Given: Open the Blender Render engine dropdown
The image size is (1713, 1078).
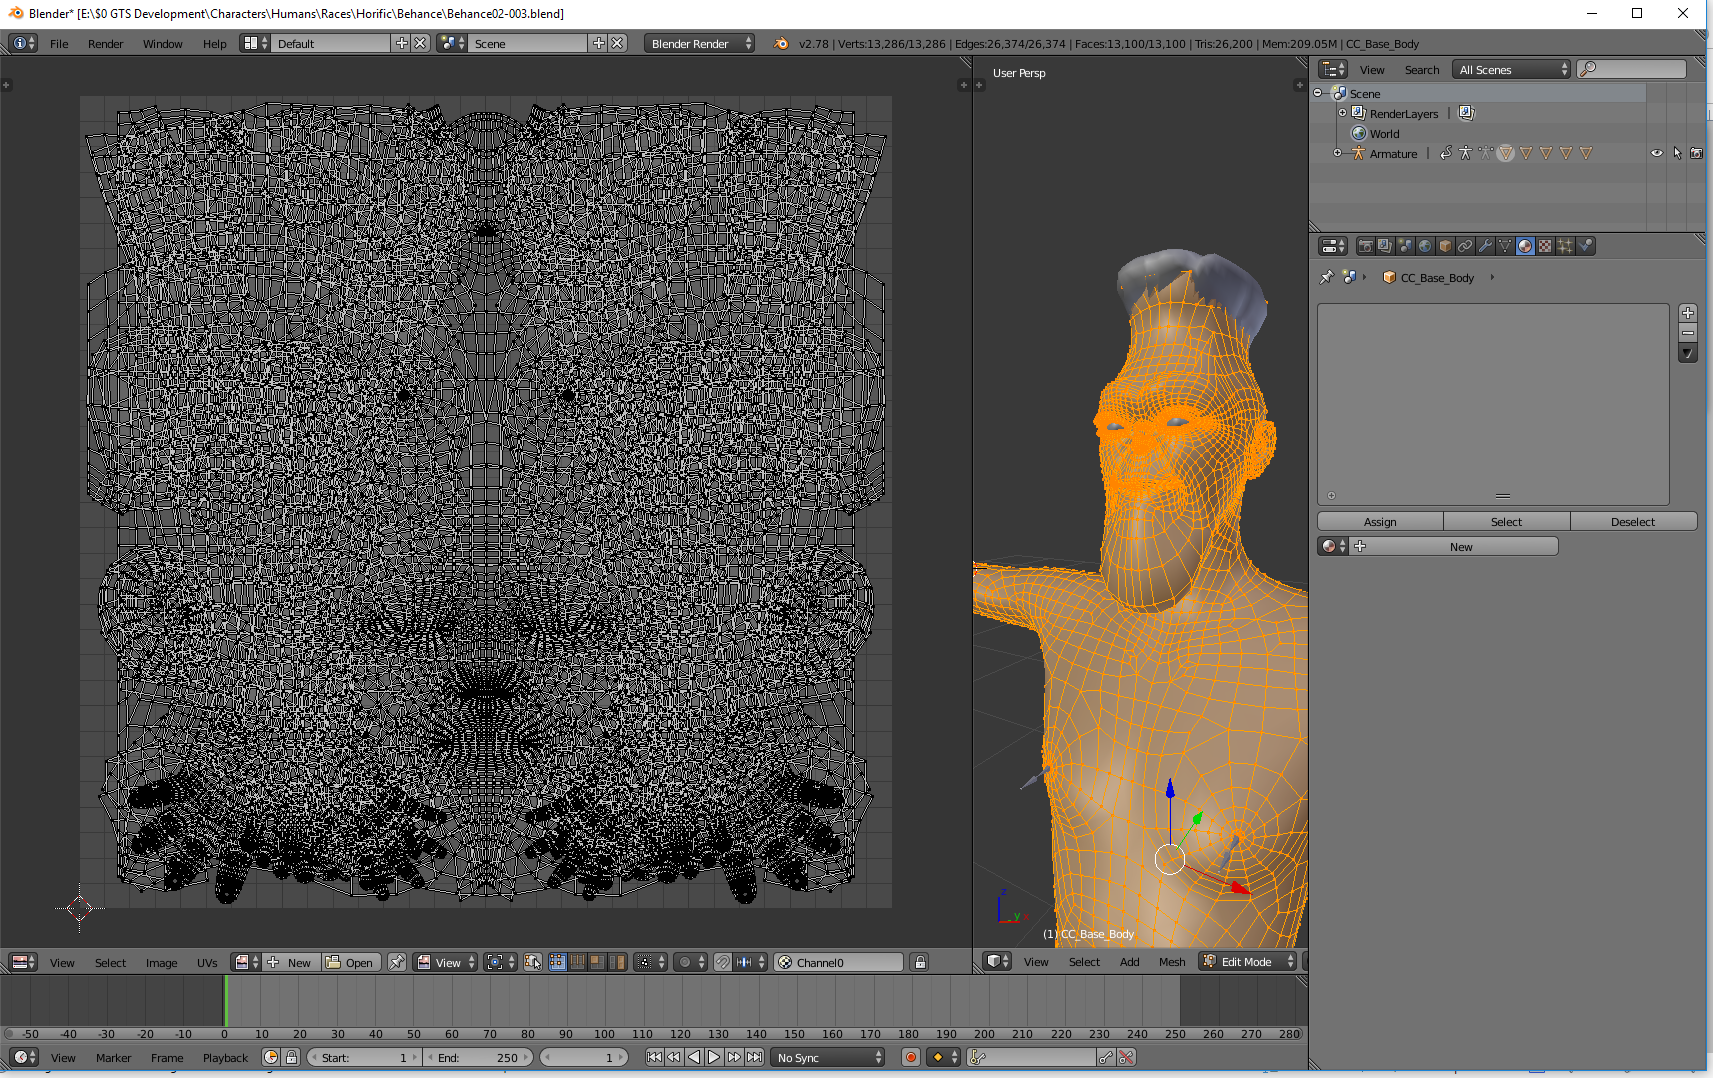Looking at the screenshot, I should pos(699,43).
